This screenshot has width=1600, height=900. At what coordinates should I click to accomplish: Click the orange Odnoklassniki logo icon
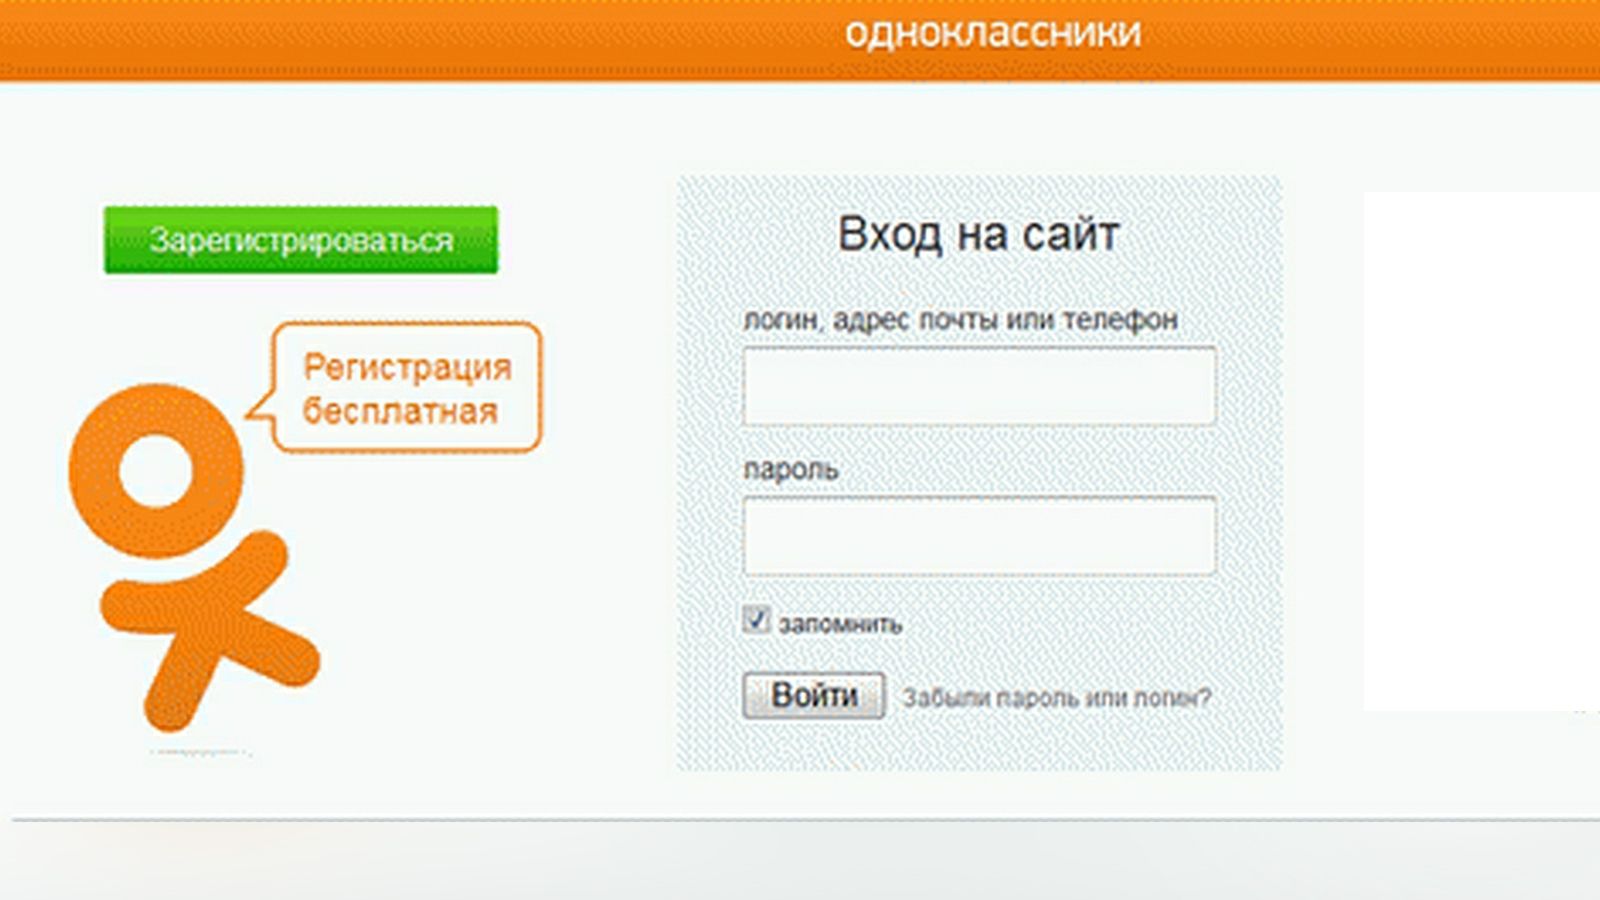pos(194,557)
